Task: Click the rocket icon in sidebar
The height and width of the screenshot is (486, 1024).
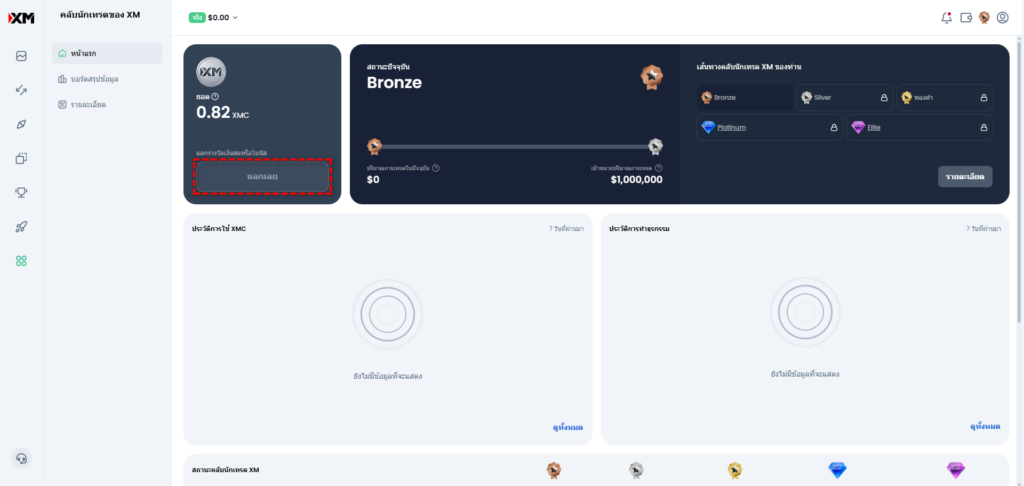Action: coord(21,227)
